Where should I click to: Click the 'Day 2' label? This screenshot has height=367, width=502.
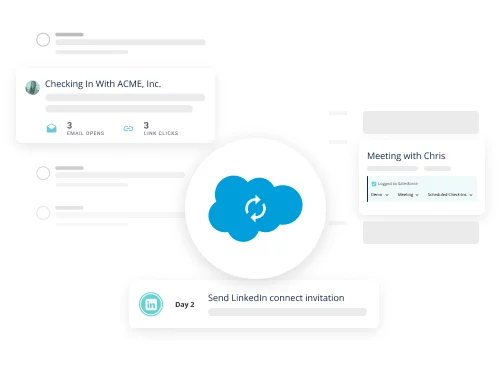(x=185, y=304)
